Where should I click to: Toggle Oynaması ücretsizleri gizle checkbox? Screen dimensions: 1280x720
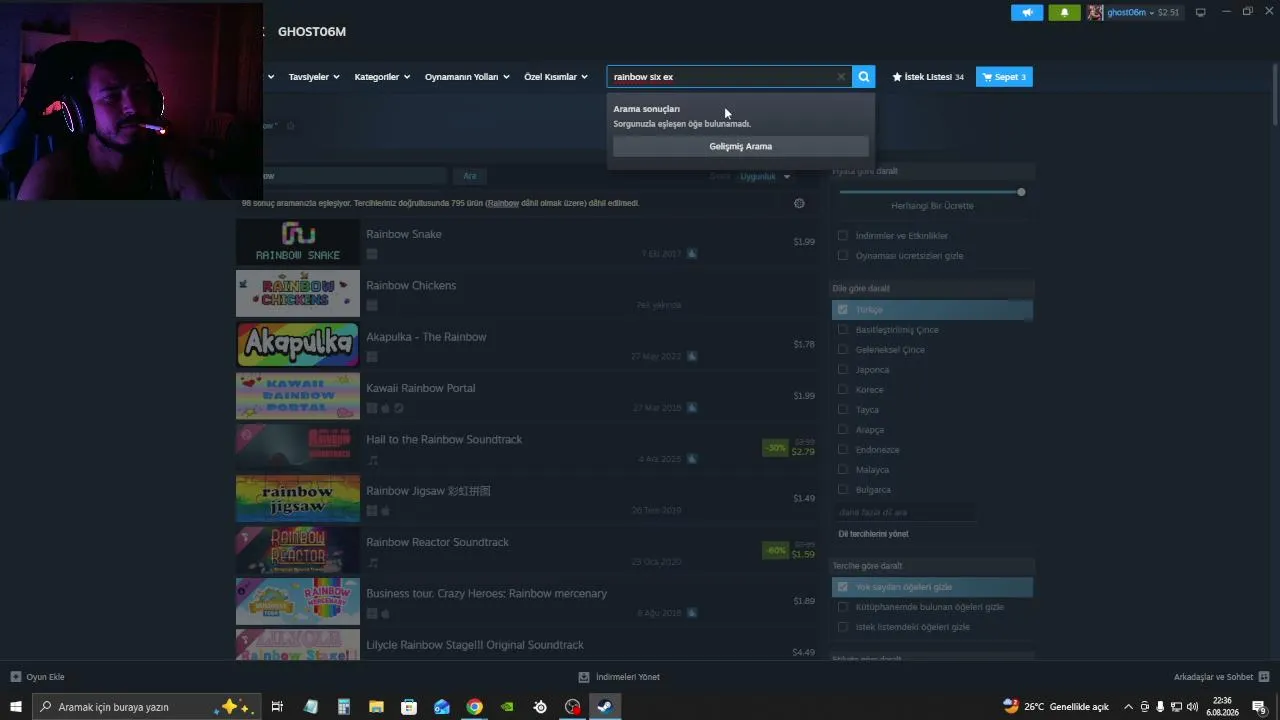pyautogui.click(x=843, y=256)
